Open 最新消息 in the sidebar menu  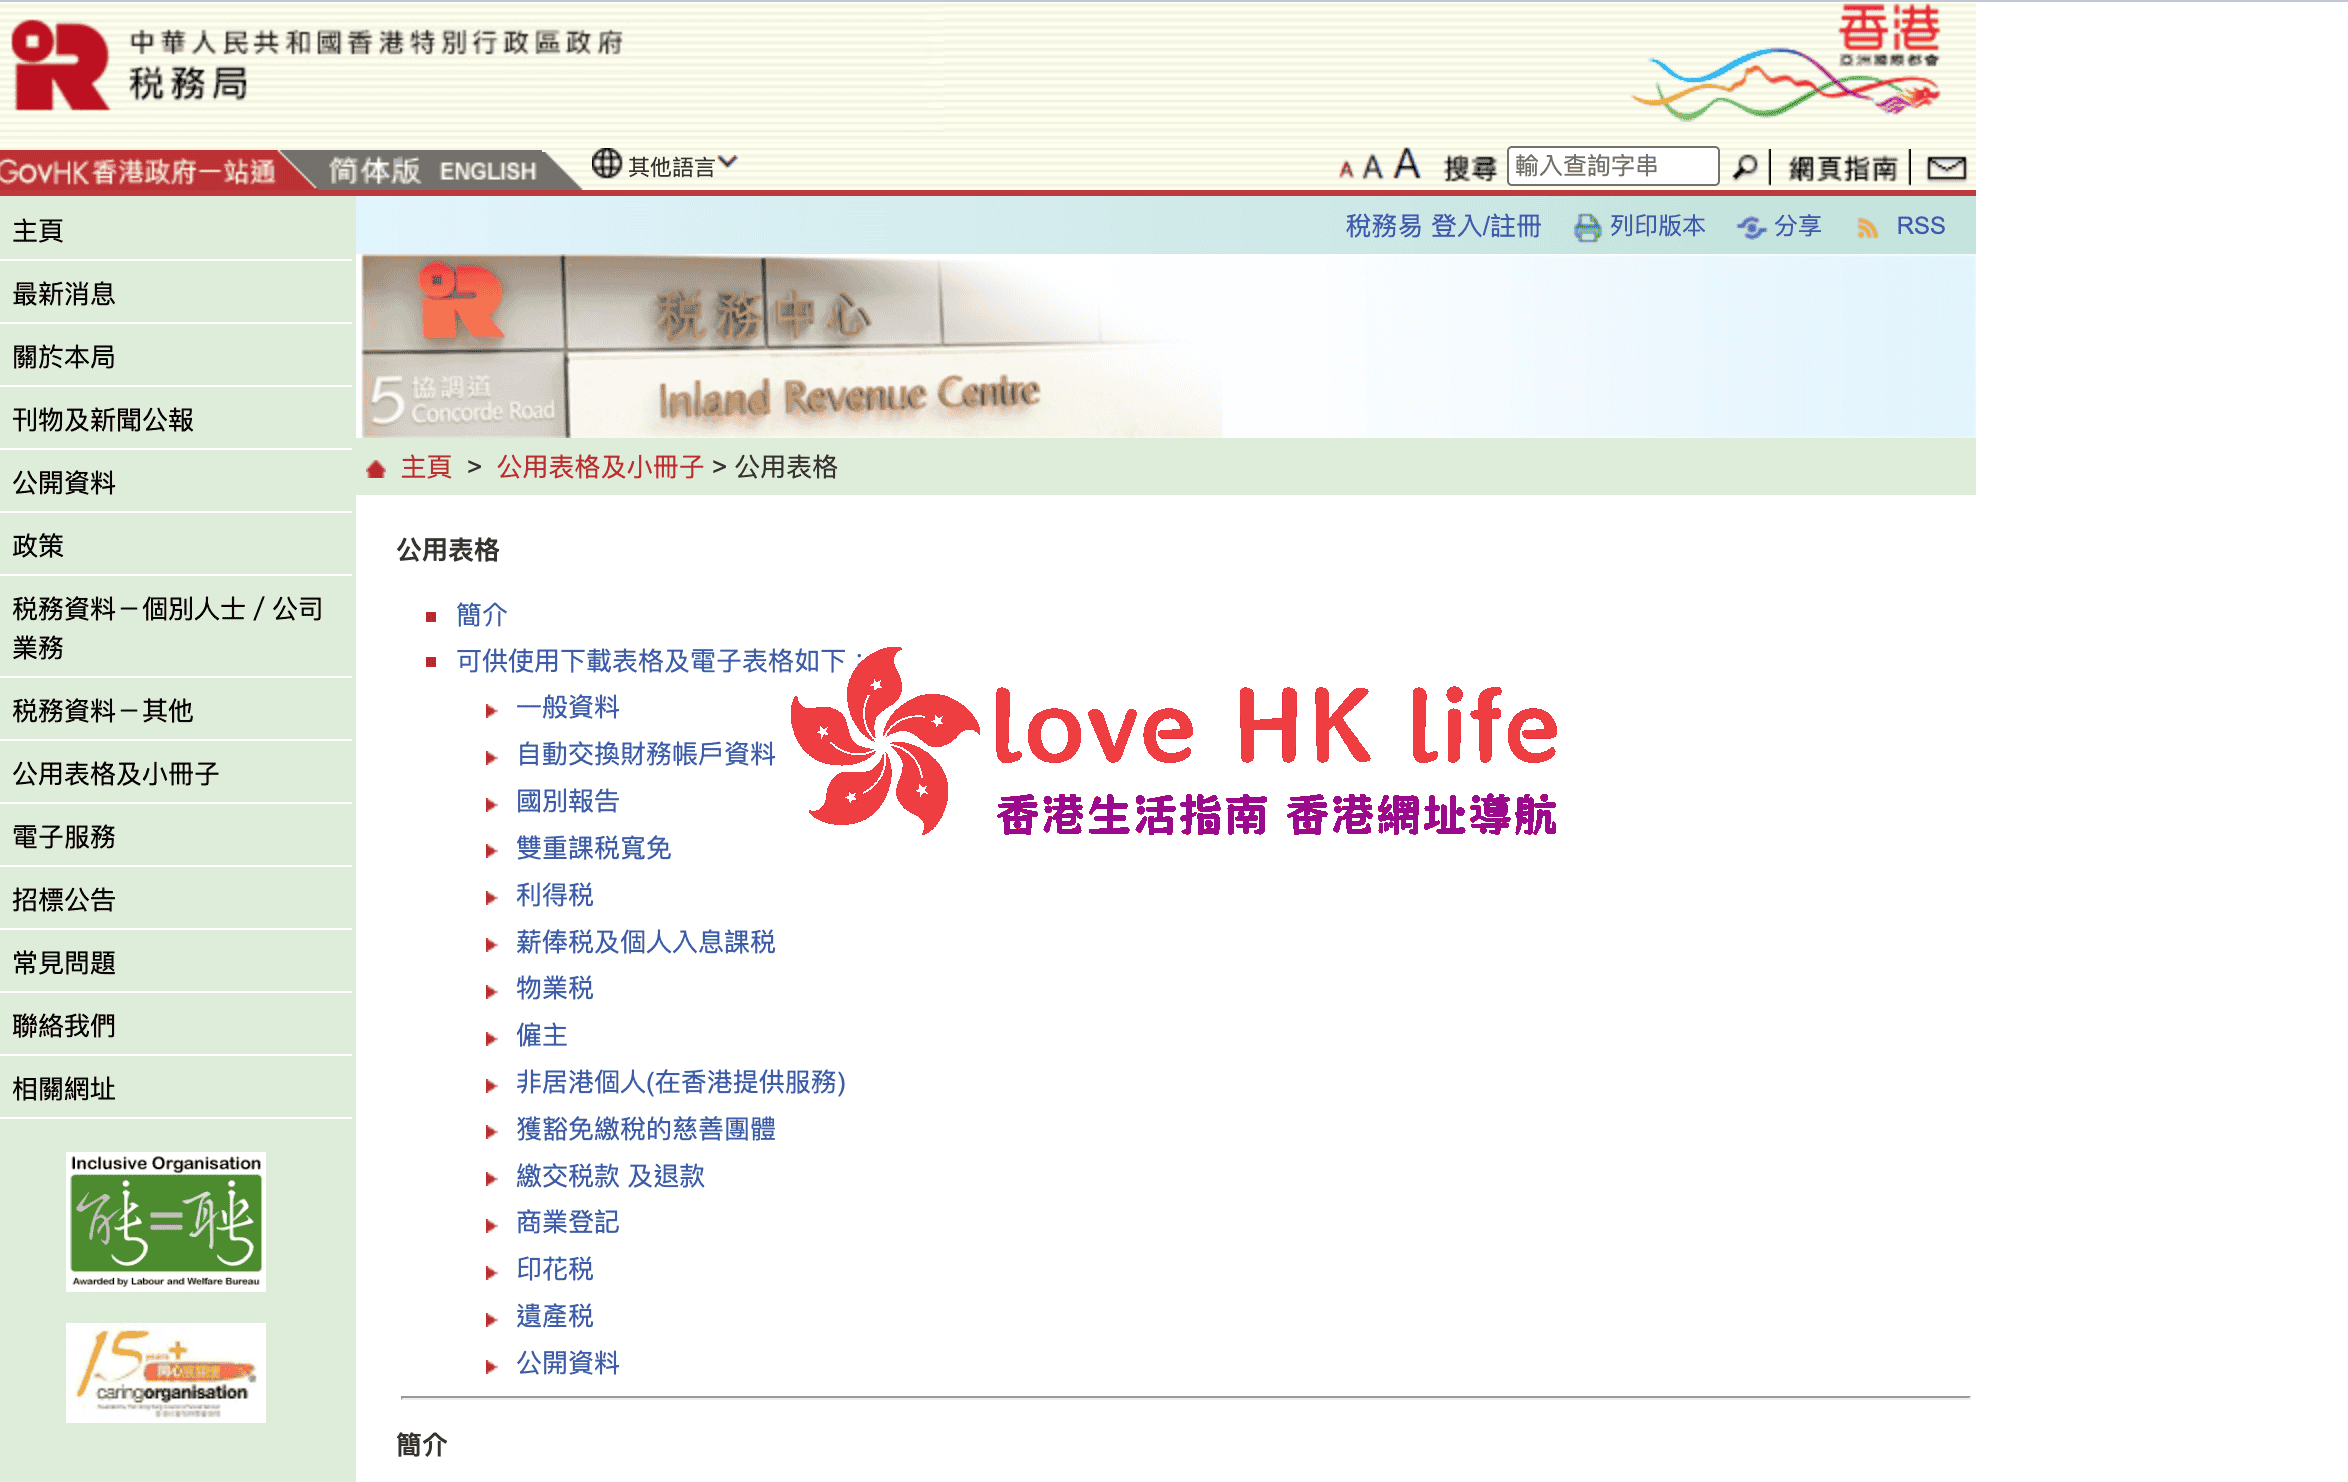pos(64,293)
